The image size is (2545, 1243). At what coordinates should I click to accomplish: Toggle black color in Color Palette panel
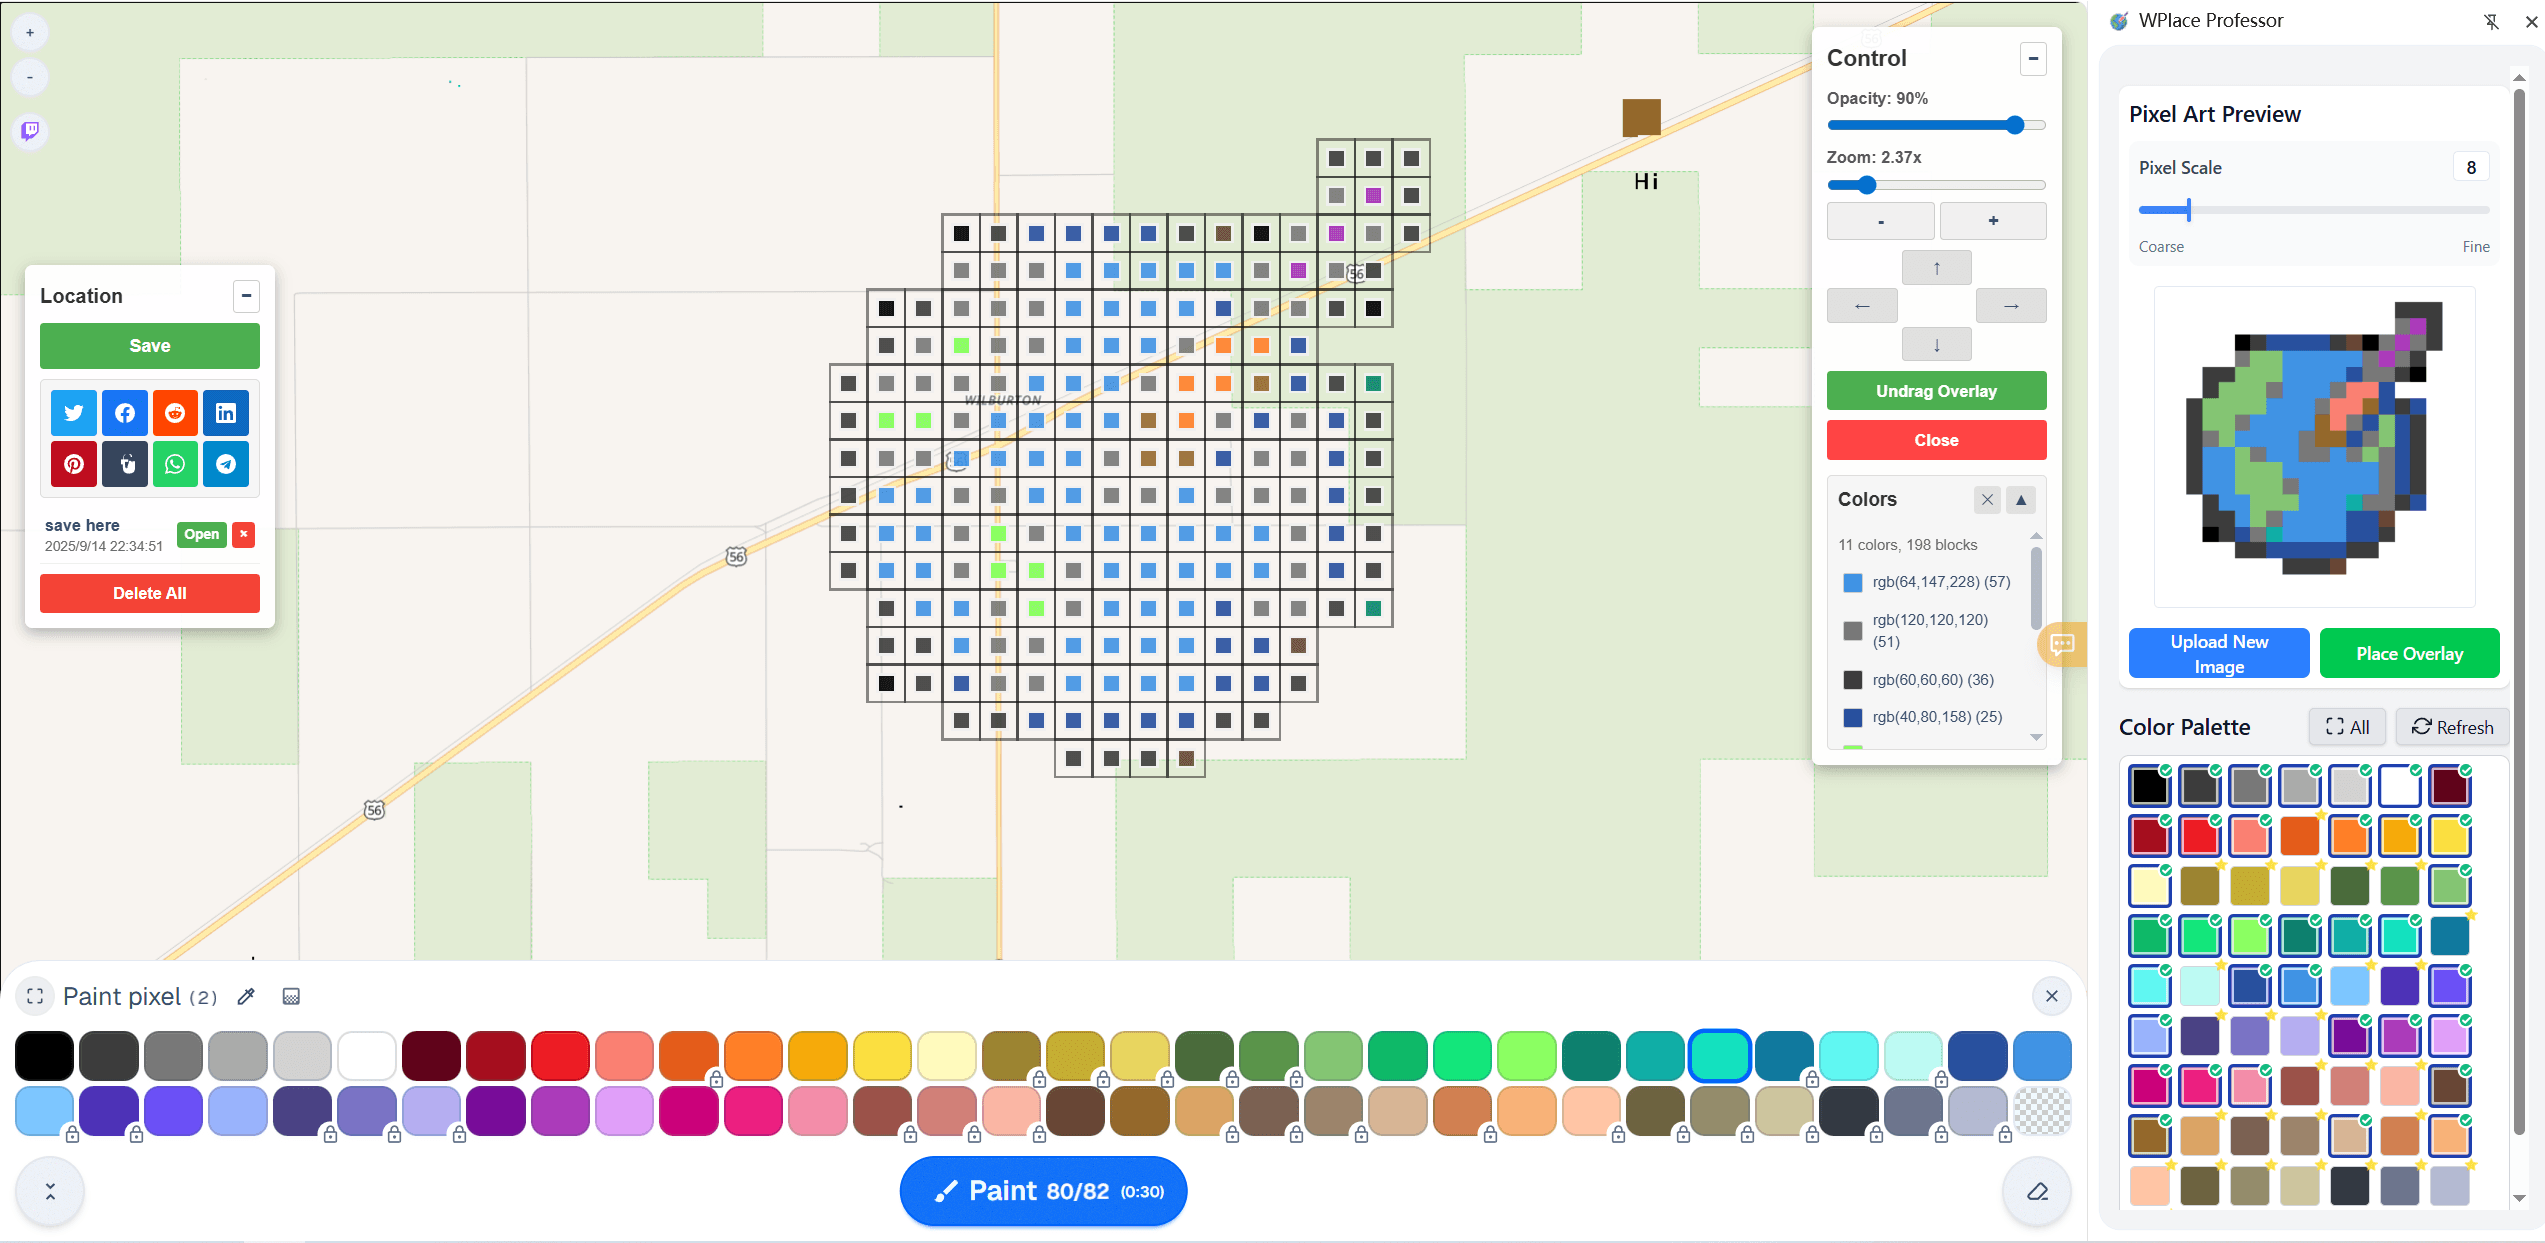2149,786
